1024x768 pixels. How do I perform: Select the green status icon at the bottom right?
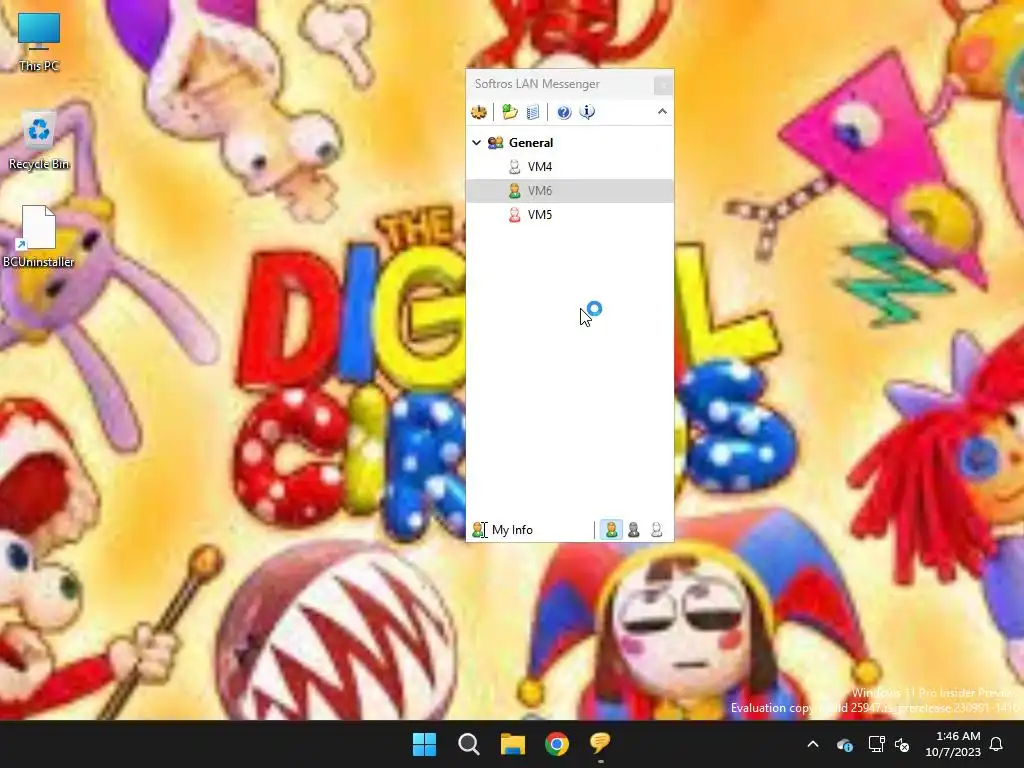click(611, 530)
